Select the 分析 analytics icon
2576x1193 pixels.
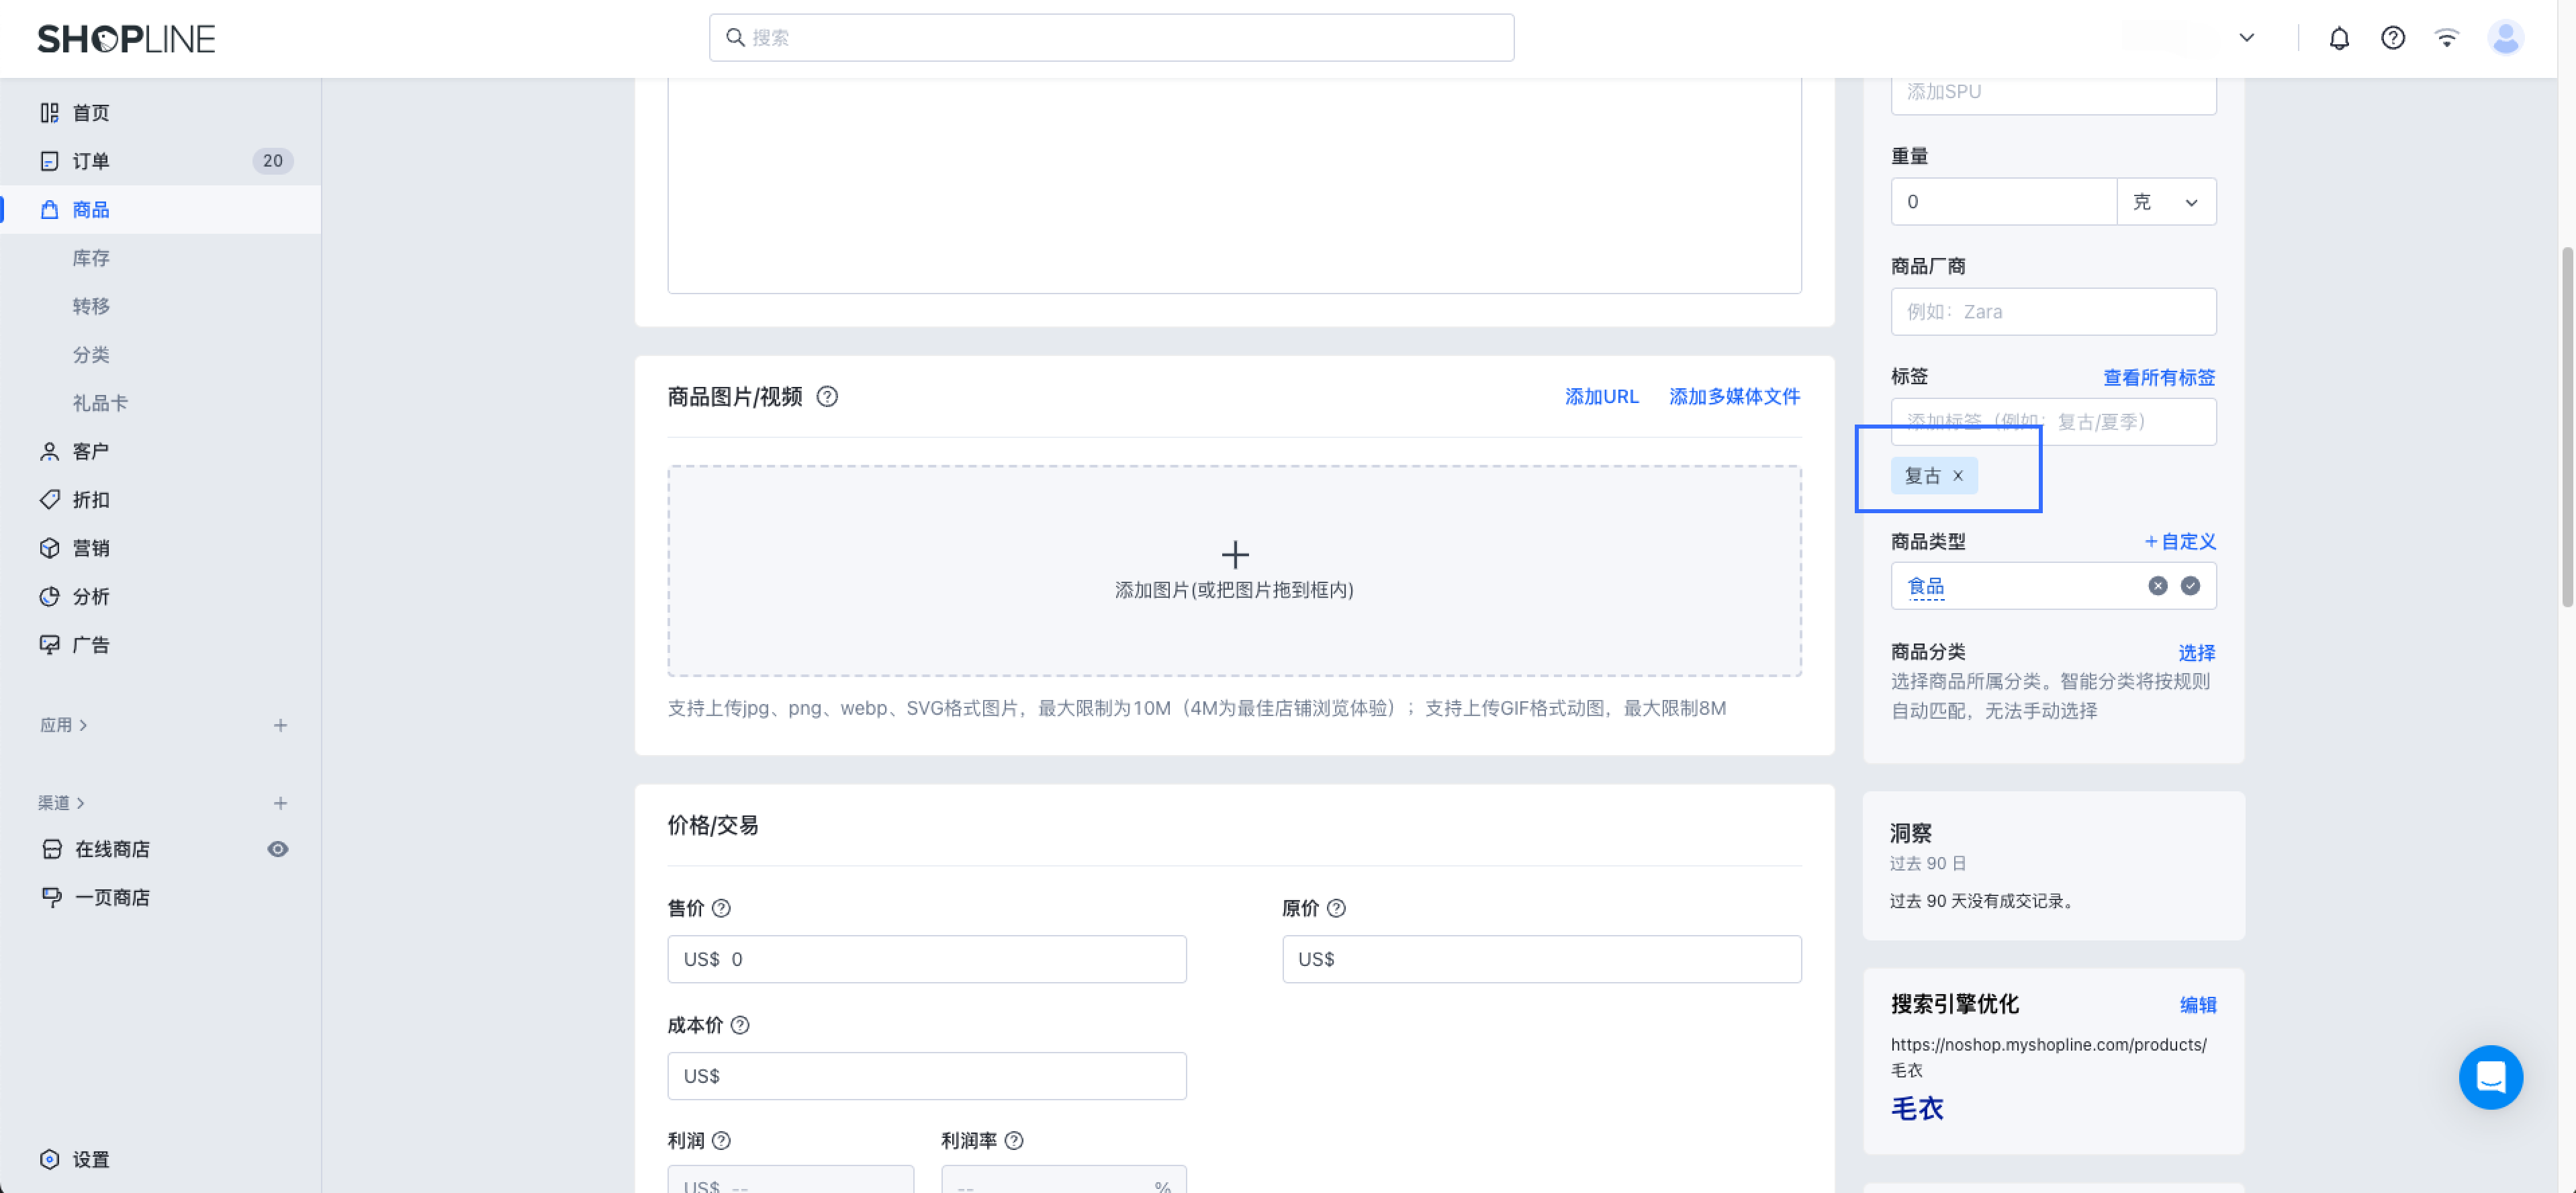coord(51,596)
